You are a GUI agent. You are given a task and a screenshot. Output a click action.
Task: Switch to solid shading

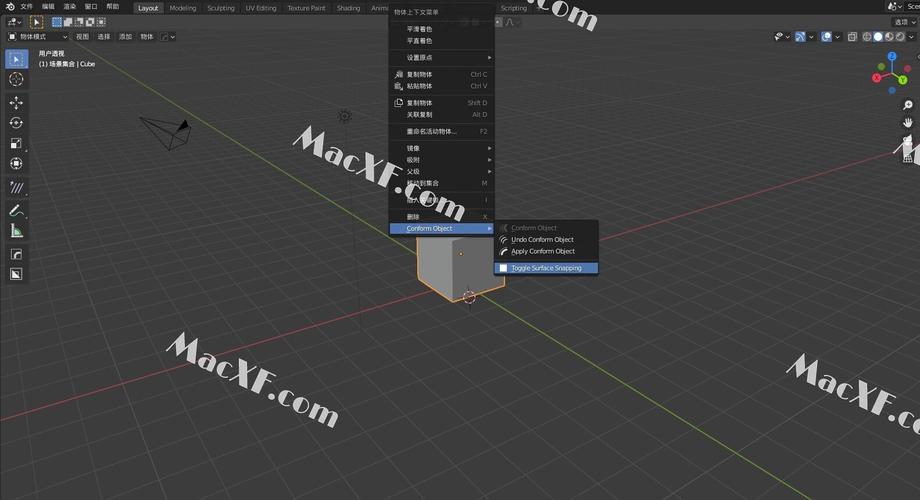[x=878, y=36]
